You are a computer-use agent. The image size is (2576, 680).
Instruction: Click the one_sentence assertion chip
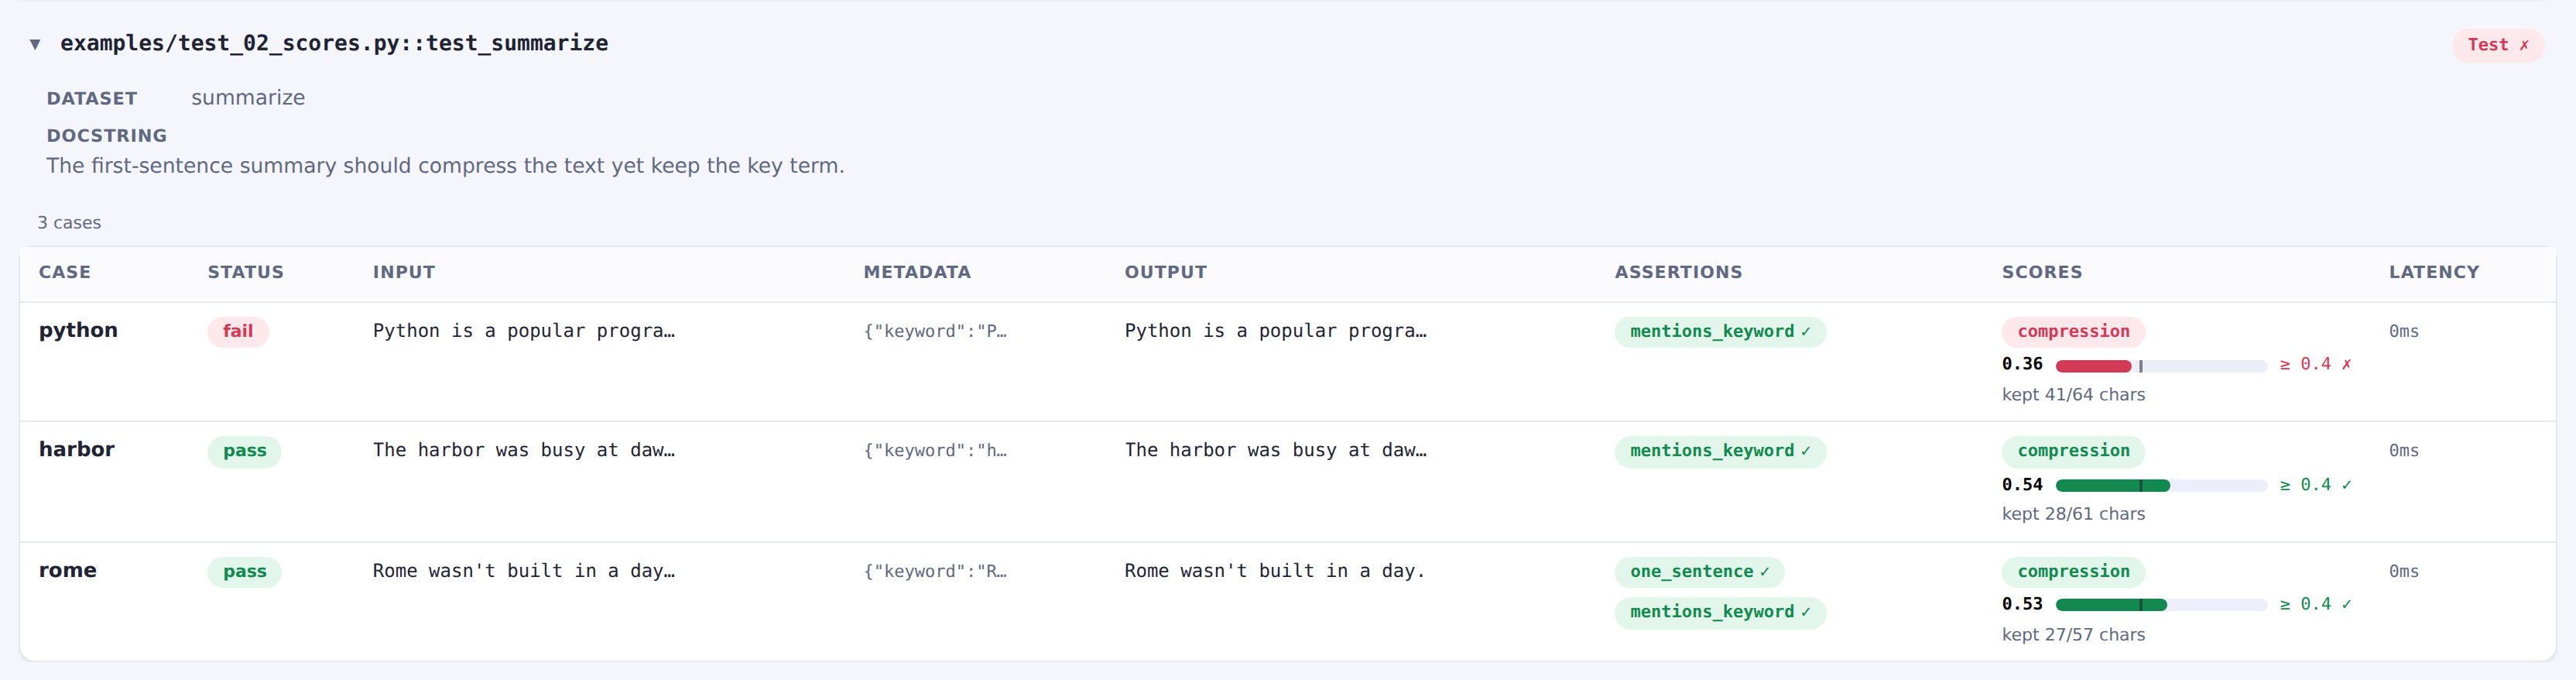click(1699, 572)
